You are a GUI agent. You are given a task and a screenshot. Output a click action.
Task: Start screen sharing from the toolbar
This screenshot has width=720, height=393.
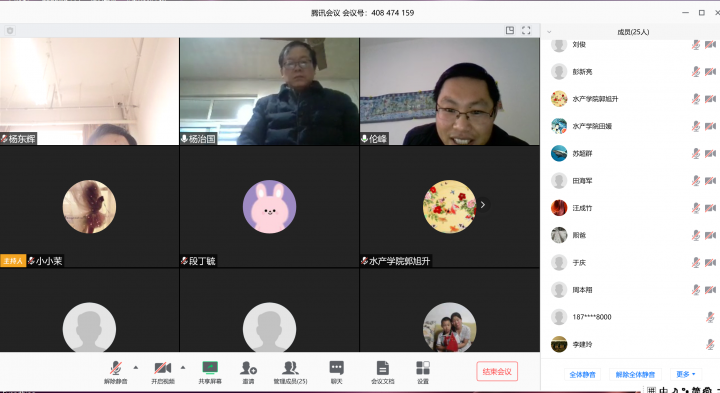click(210, 368)
